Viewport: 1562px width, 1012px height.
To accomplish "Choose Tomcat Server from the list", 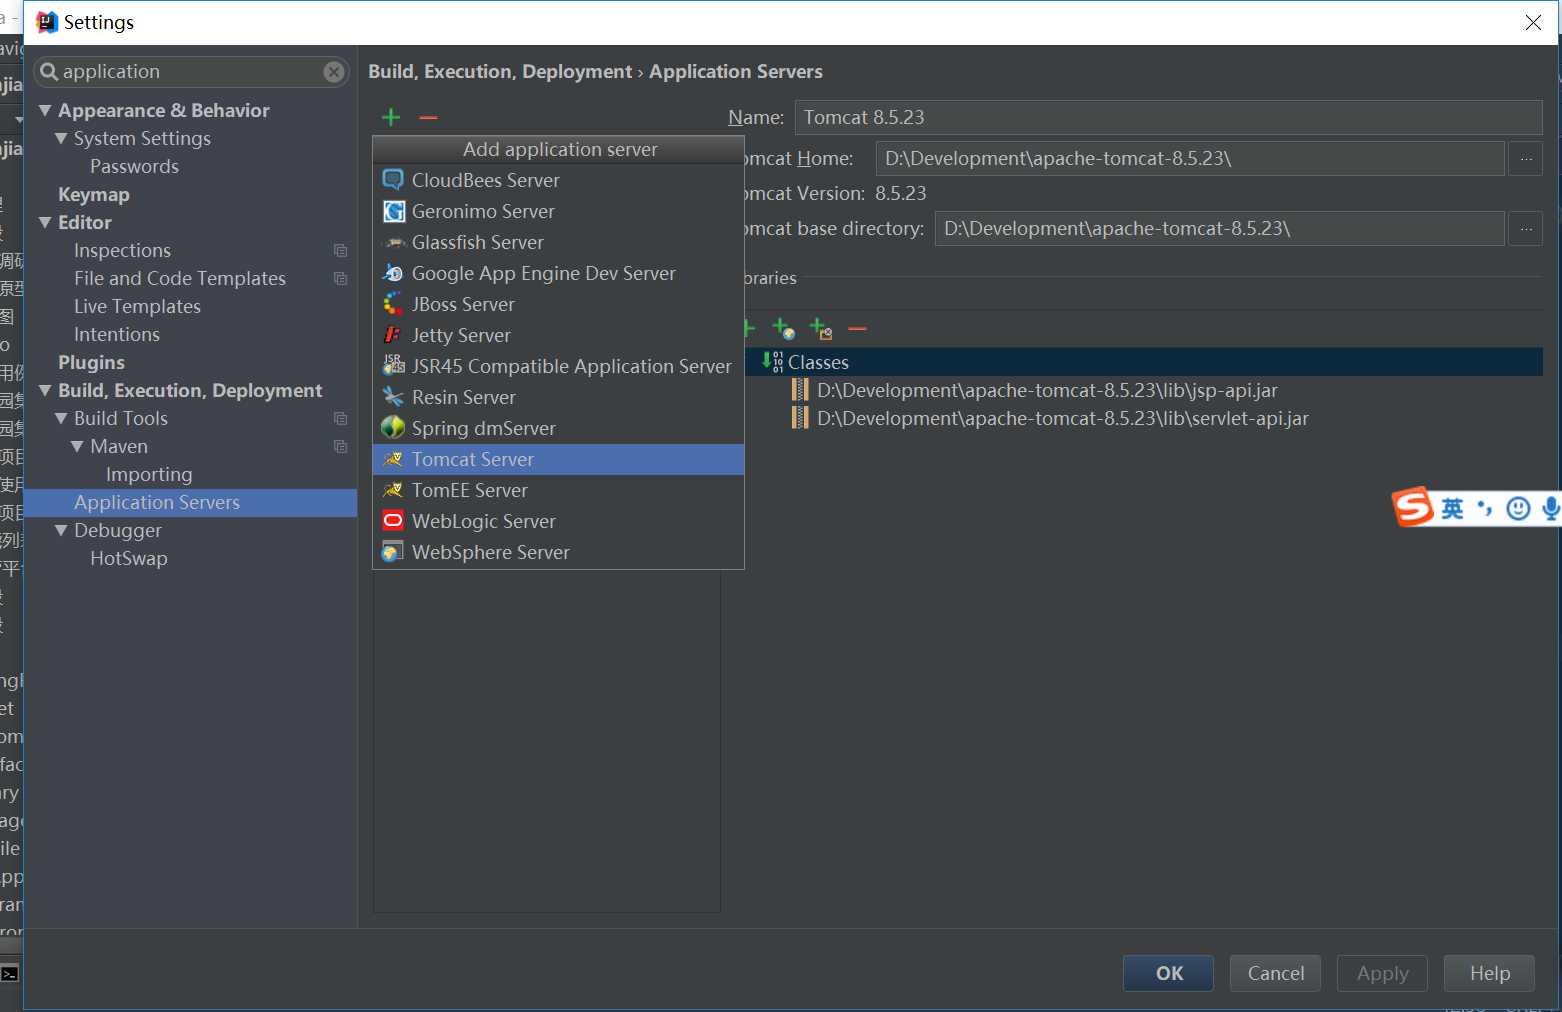I will [558, 459].
